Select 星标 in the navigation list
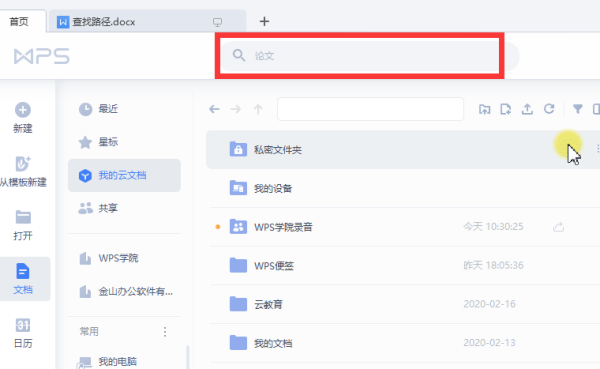This screenshot has height=369, width=600. [124, 142]
